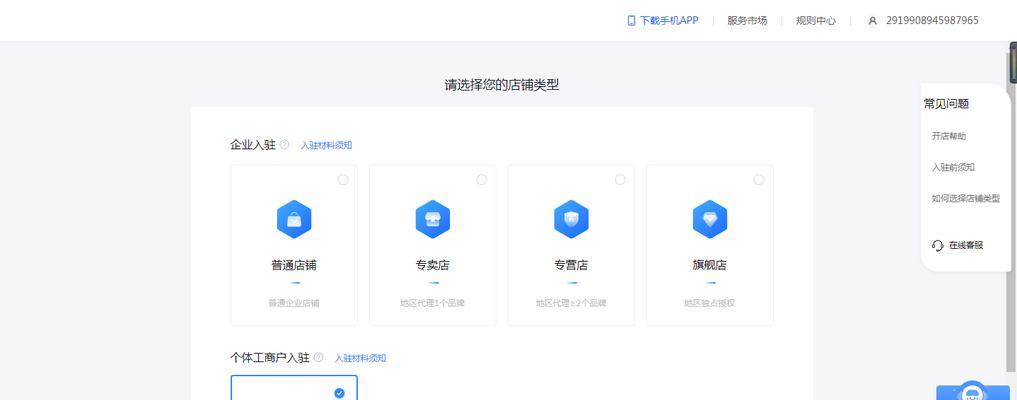
Task: Click the 普通店铺 shopping bag hexagon icon
Action: [294, 219]
